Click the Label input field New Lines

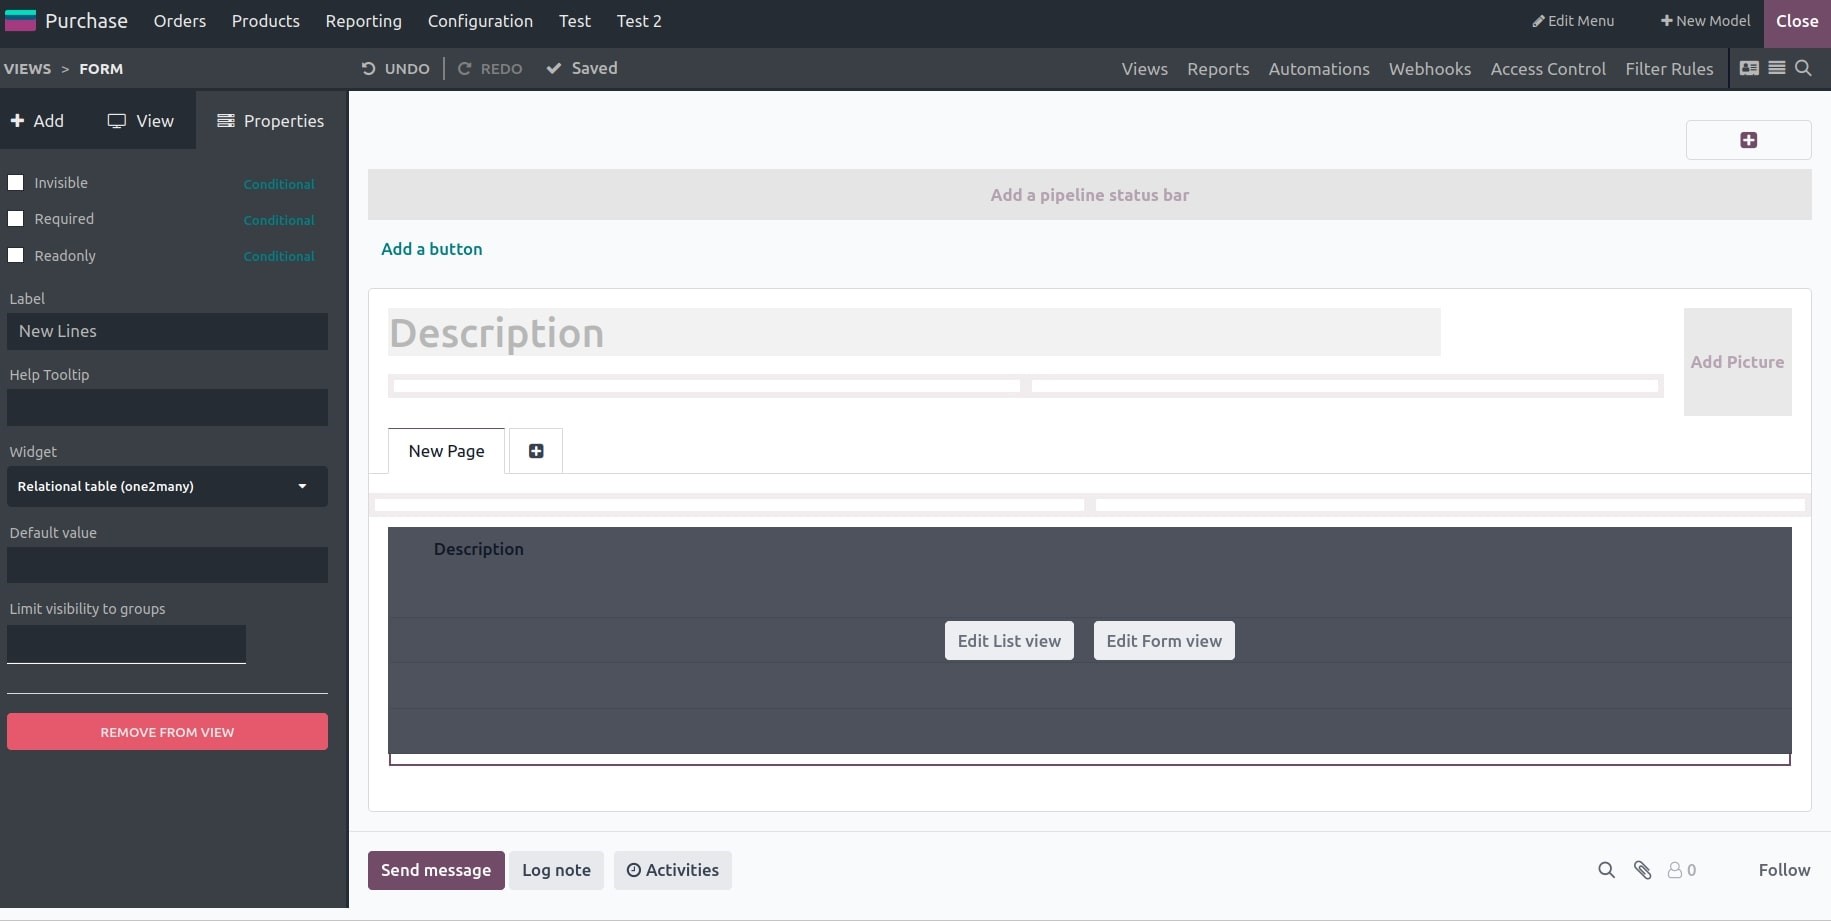[x=167, y=331]
